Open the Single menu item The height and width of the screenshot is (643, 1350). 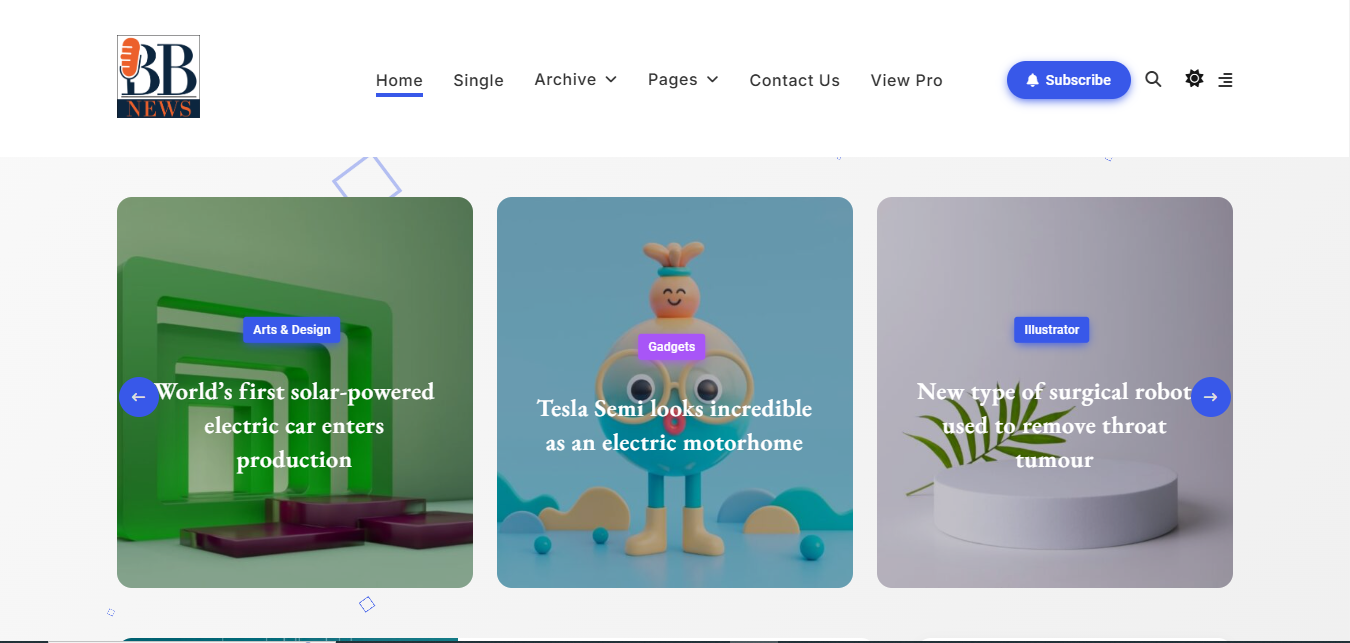[478, 81]
